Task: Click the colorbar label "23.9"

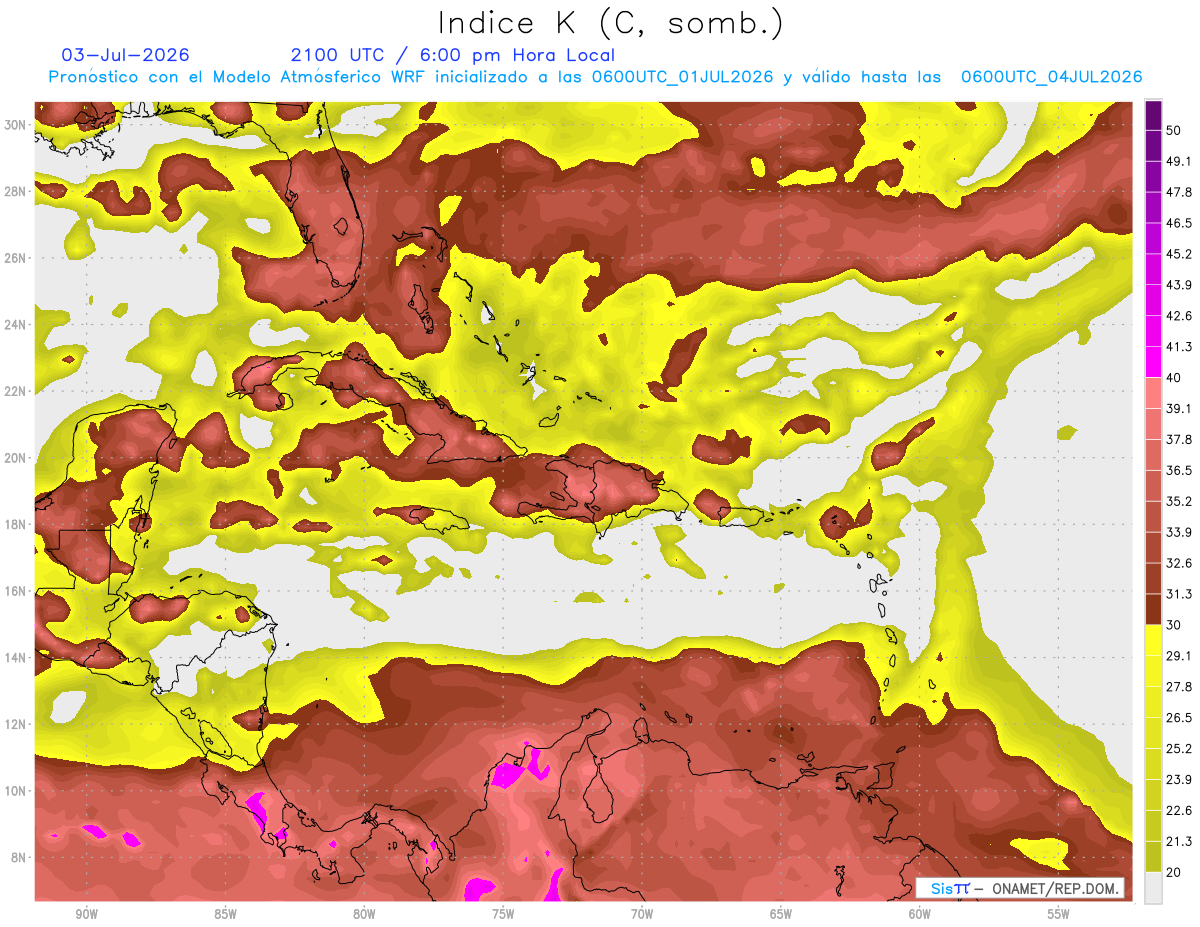Action: 1179,779
